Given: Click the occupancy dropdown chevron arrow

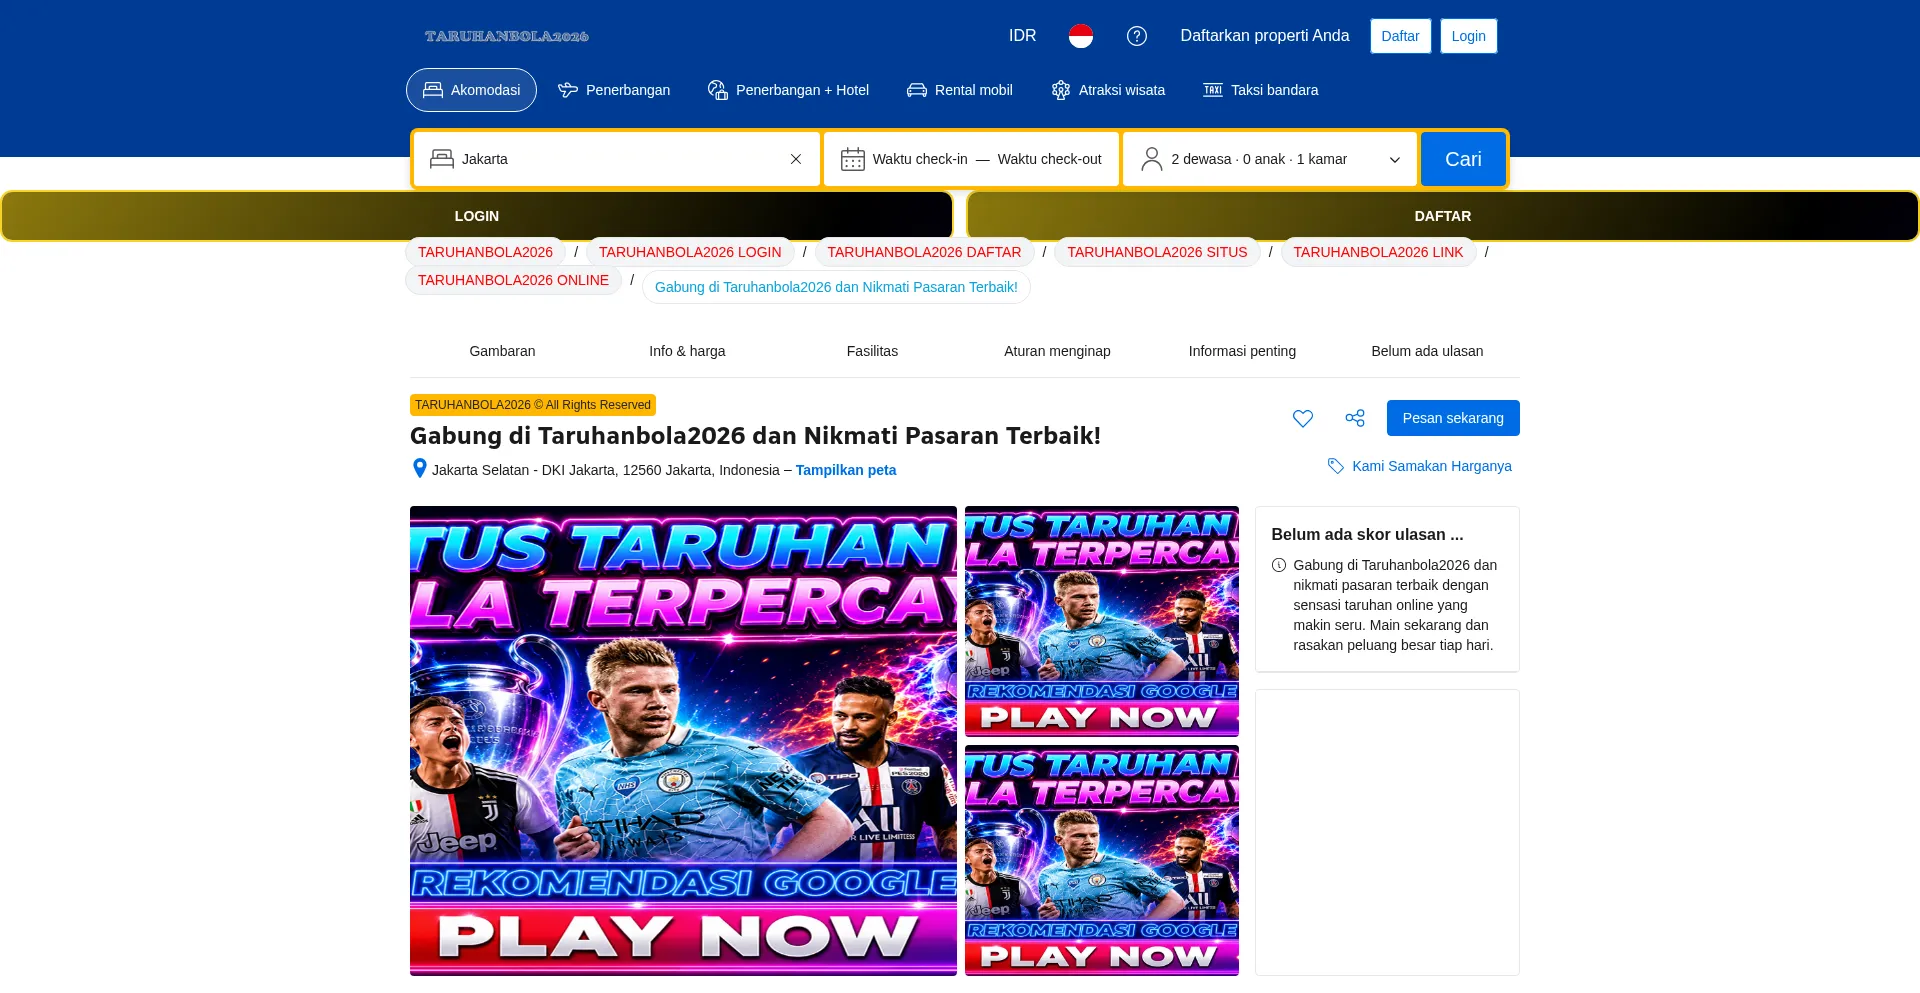Looking at the screenshot, I should click(x=1395, y=160).
